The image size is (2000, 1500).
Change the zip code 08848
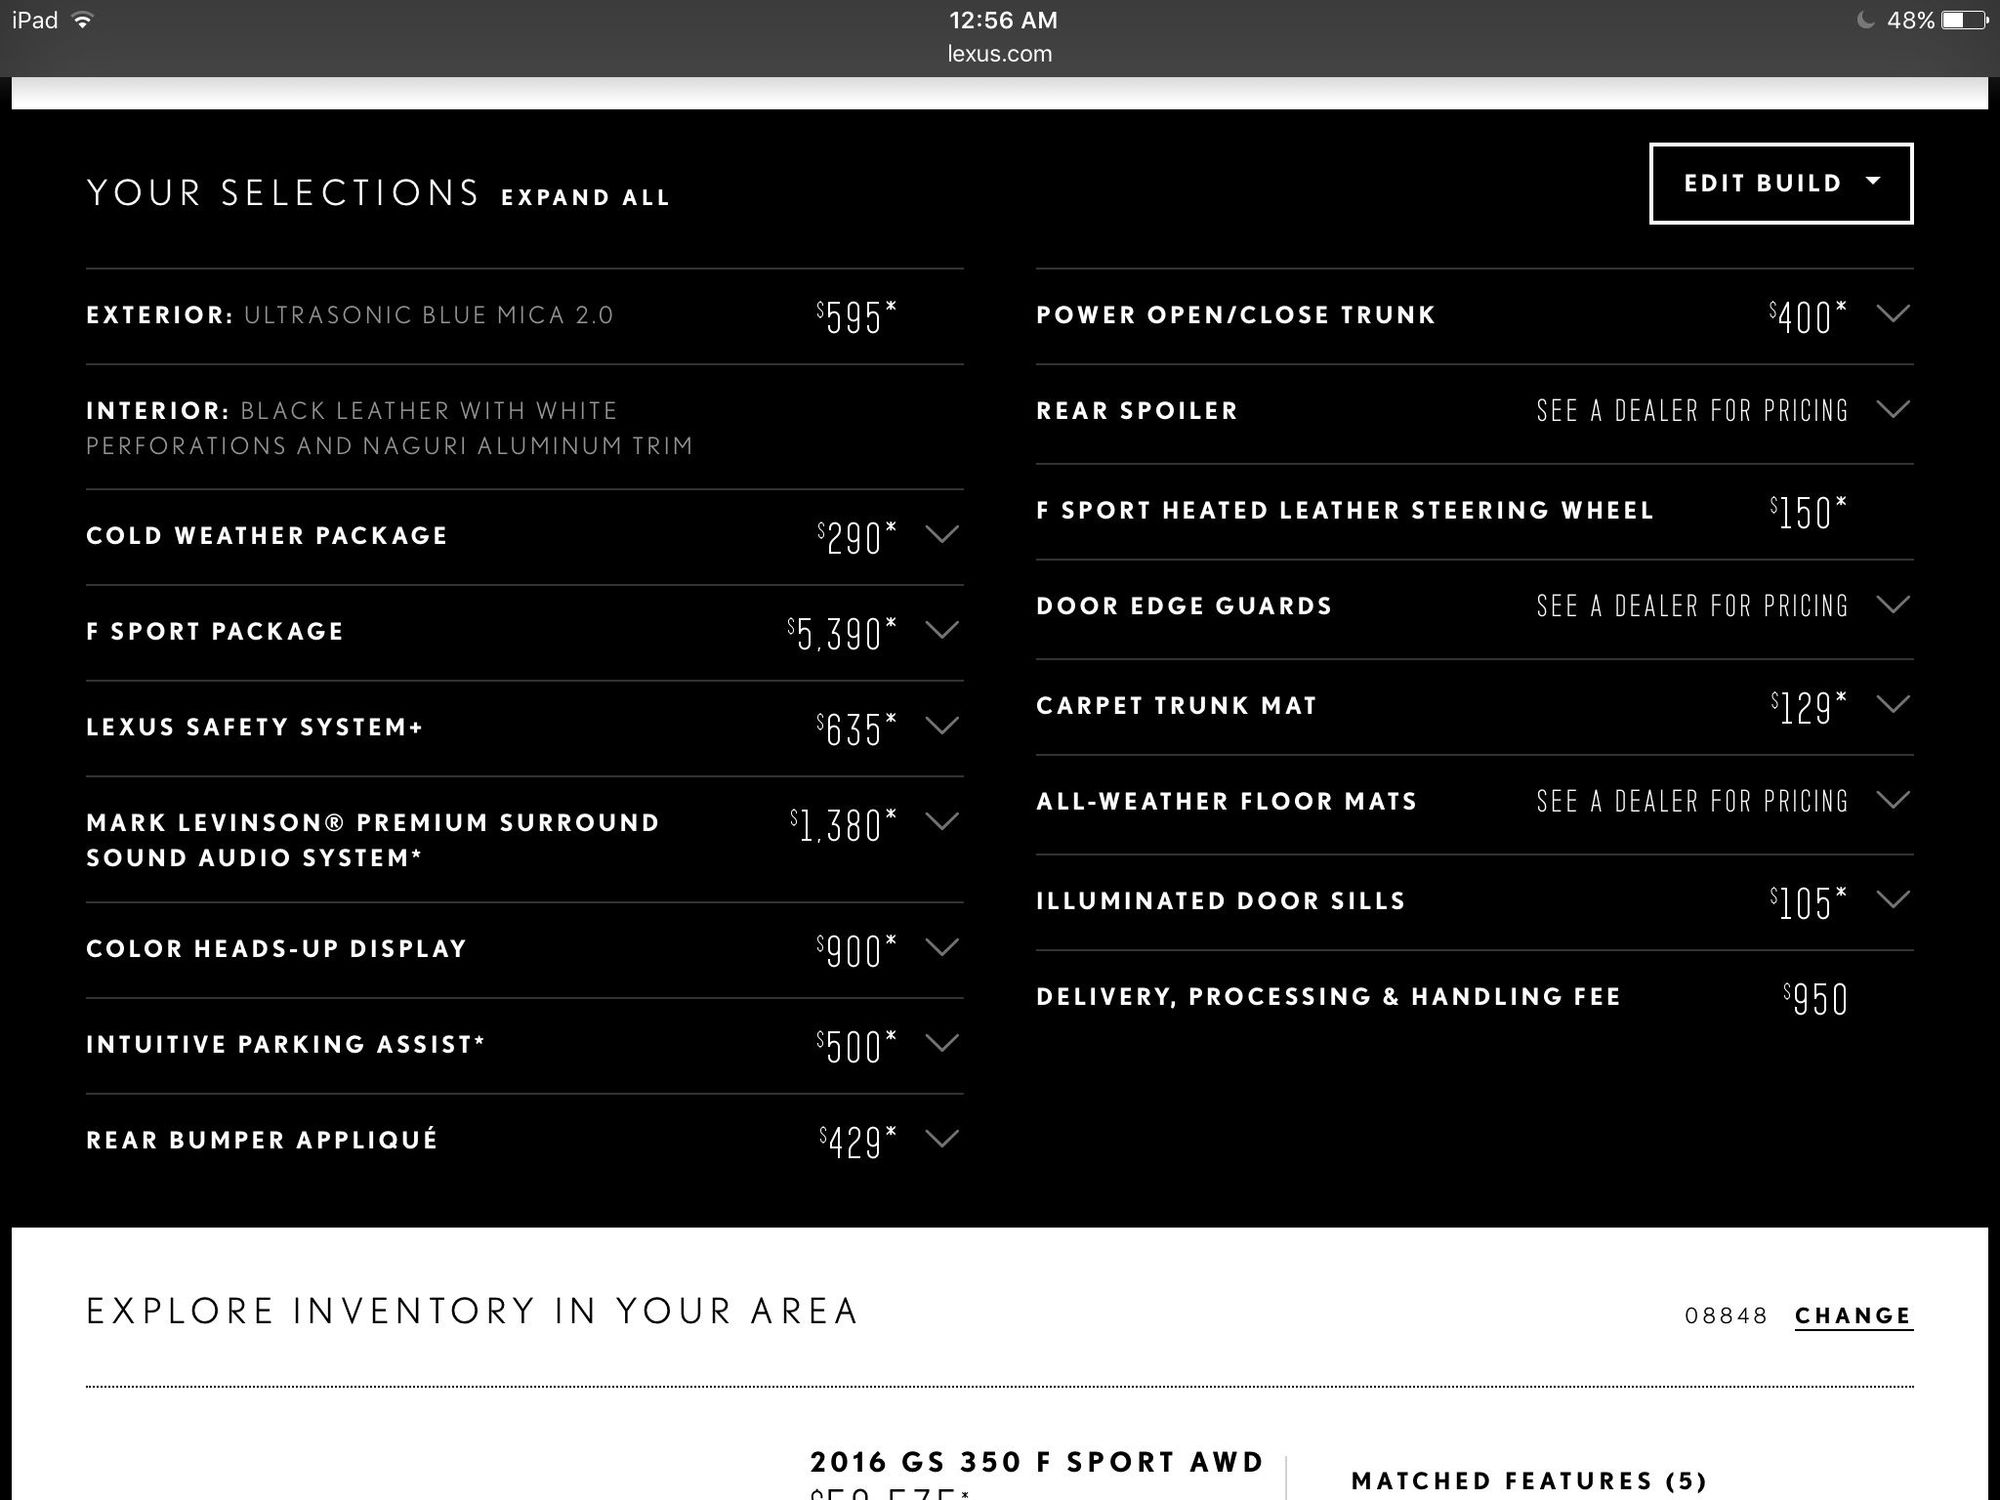click(x=1853, y=1316)
